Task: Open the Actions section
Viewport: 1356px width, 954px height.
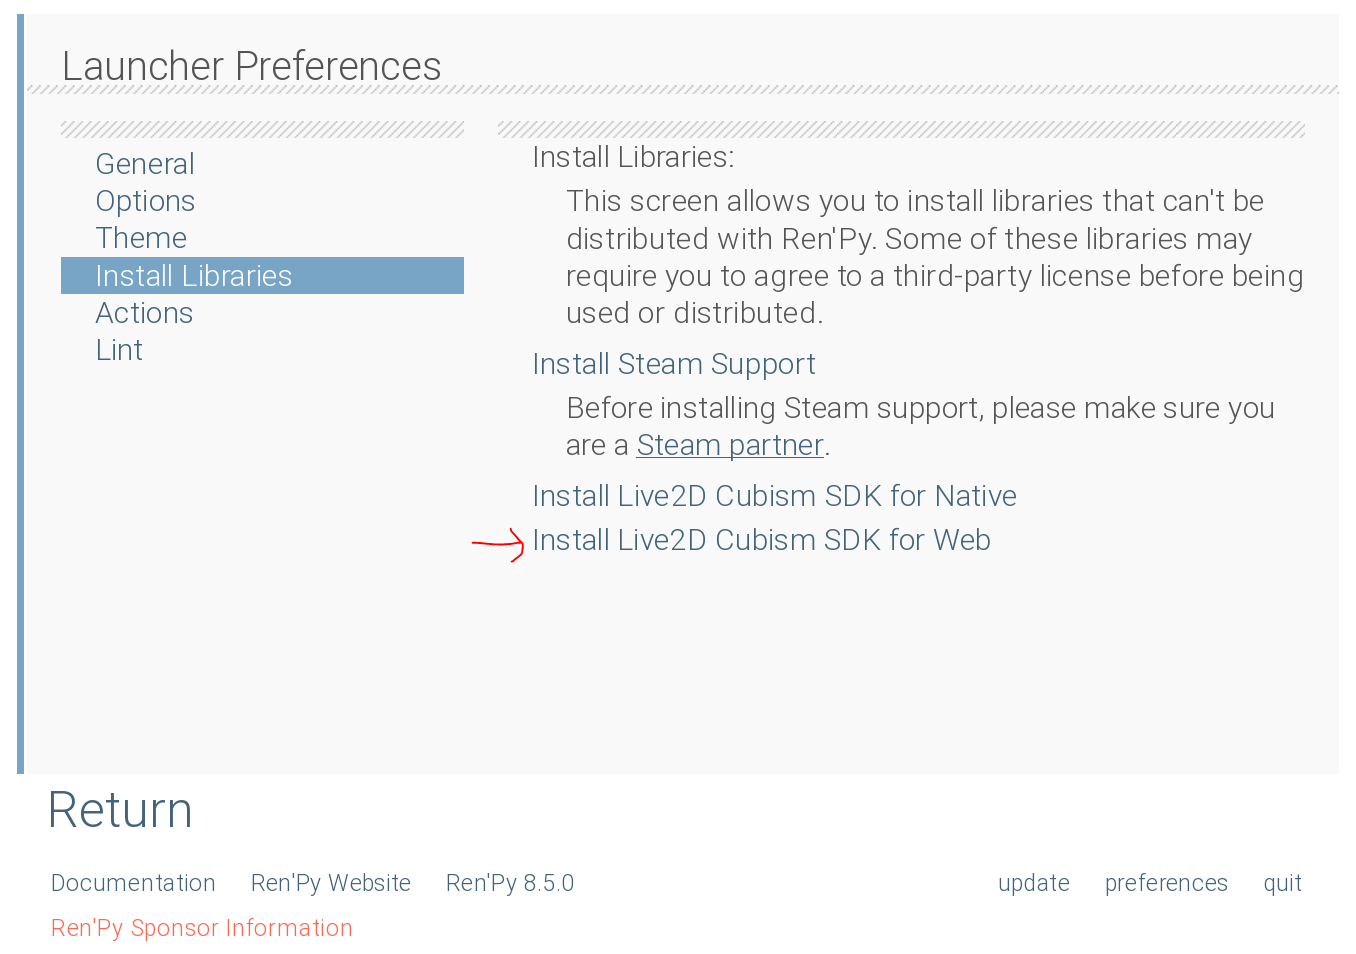Action: click(x=144, y=312)
